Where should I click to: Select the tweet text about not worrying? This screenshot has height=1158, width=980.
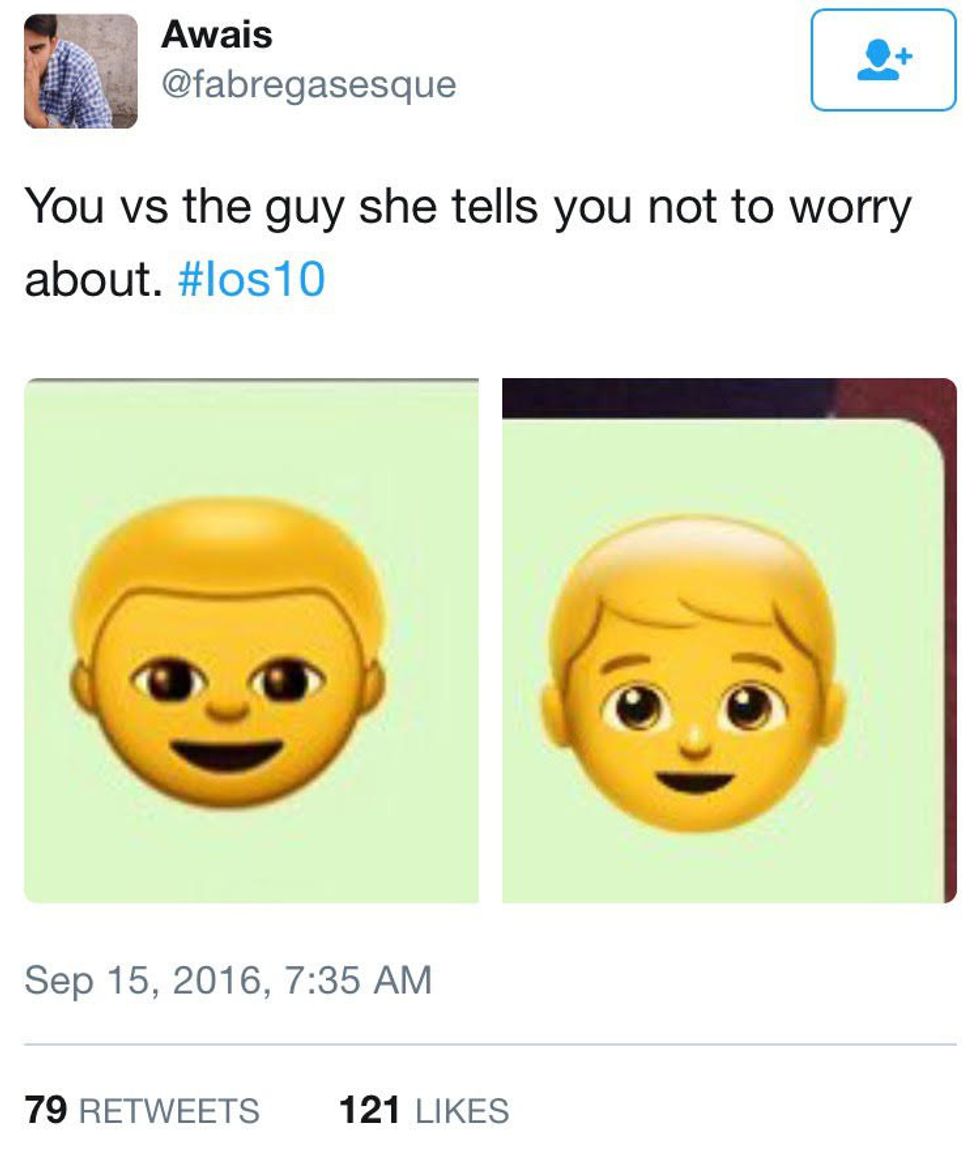[467, 243]
